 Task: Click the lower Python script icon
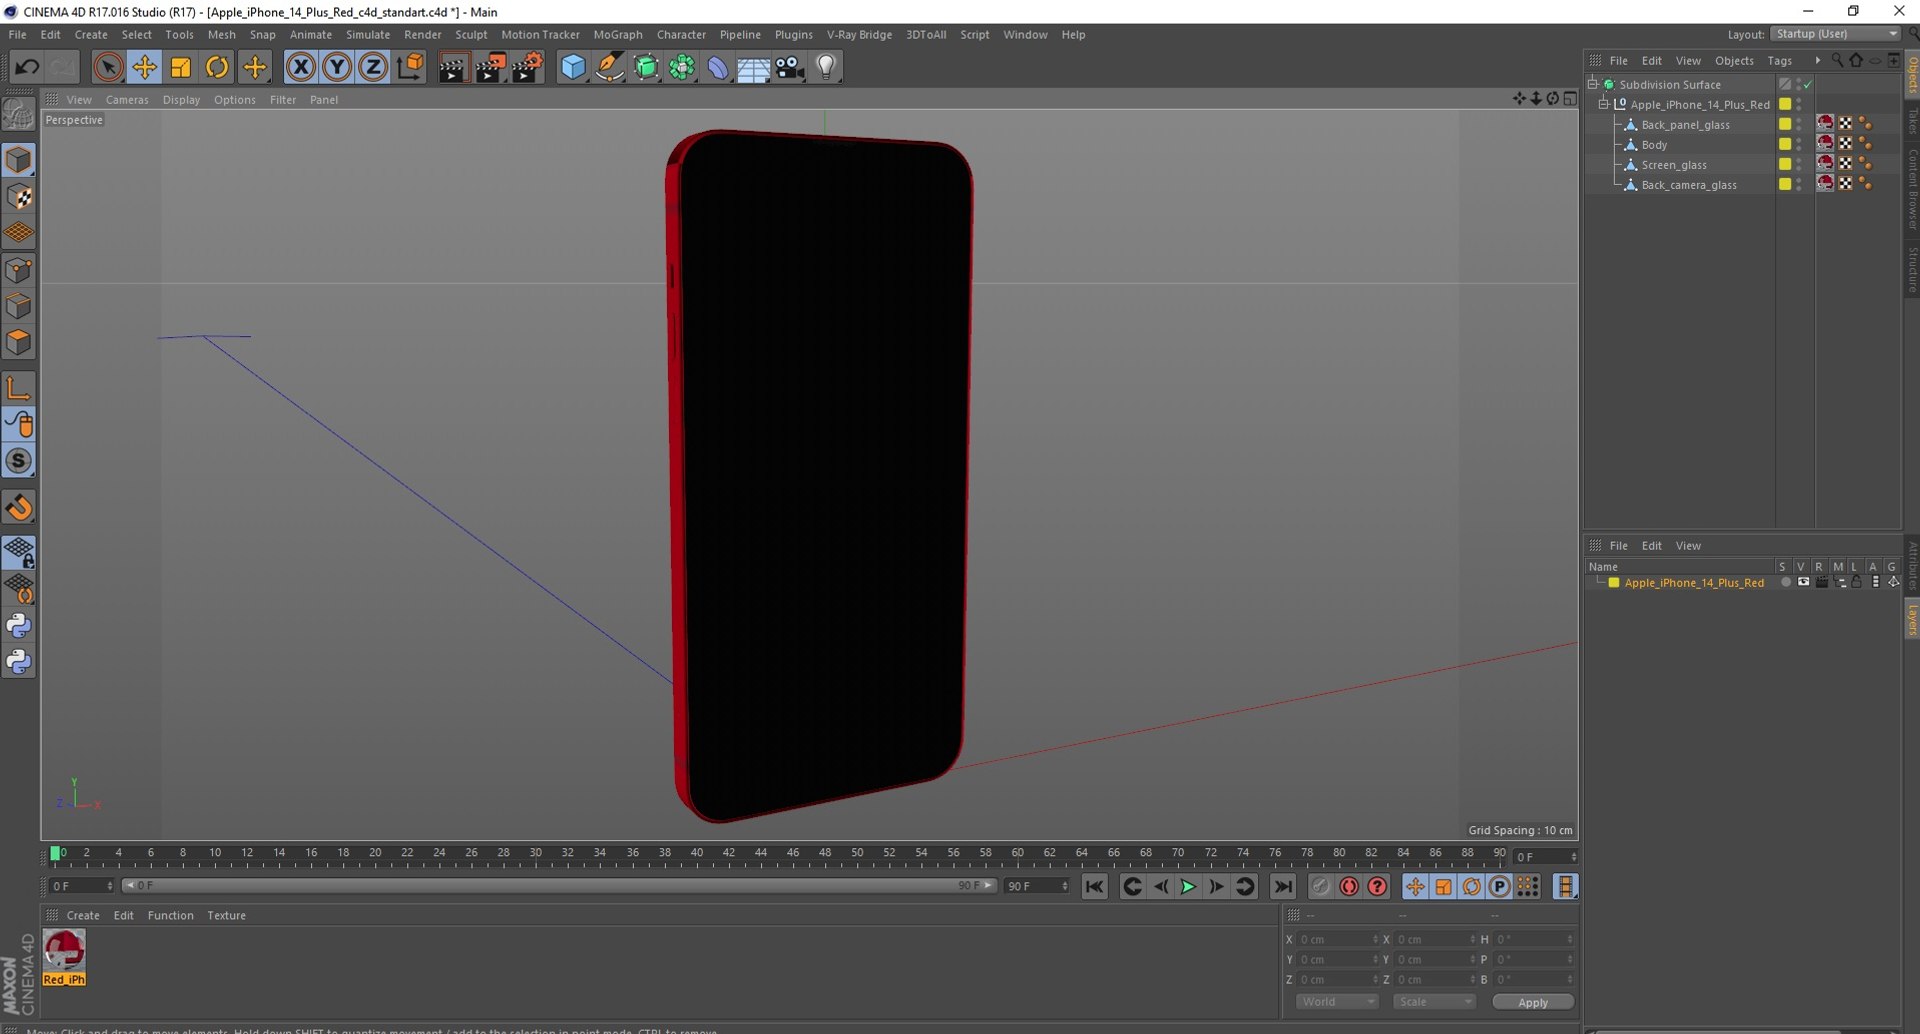19,662
